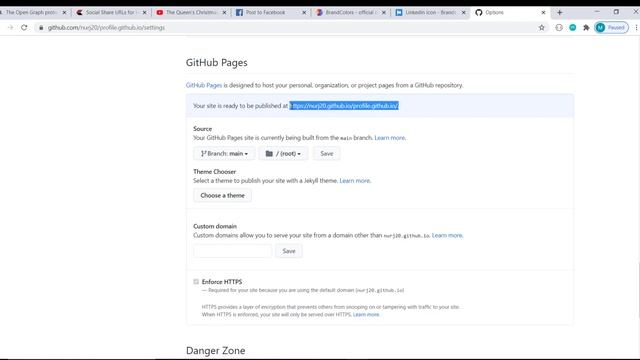The height and width of the screenshot is (360, 640).
Task: Click the globe extension icon beside star
Action: 559,28
